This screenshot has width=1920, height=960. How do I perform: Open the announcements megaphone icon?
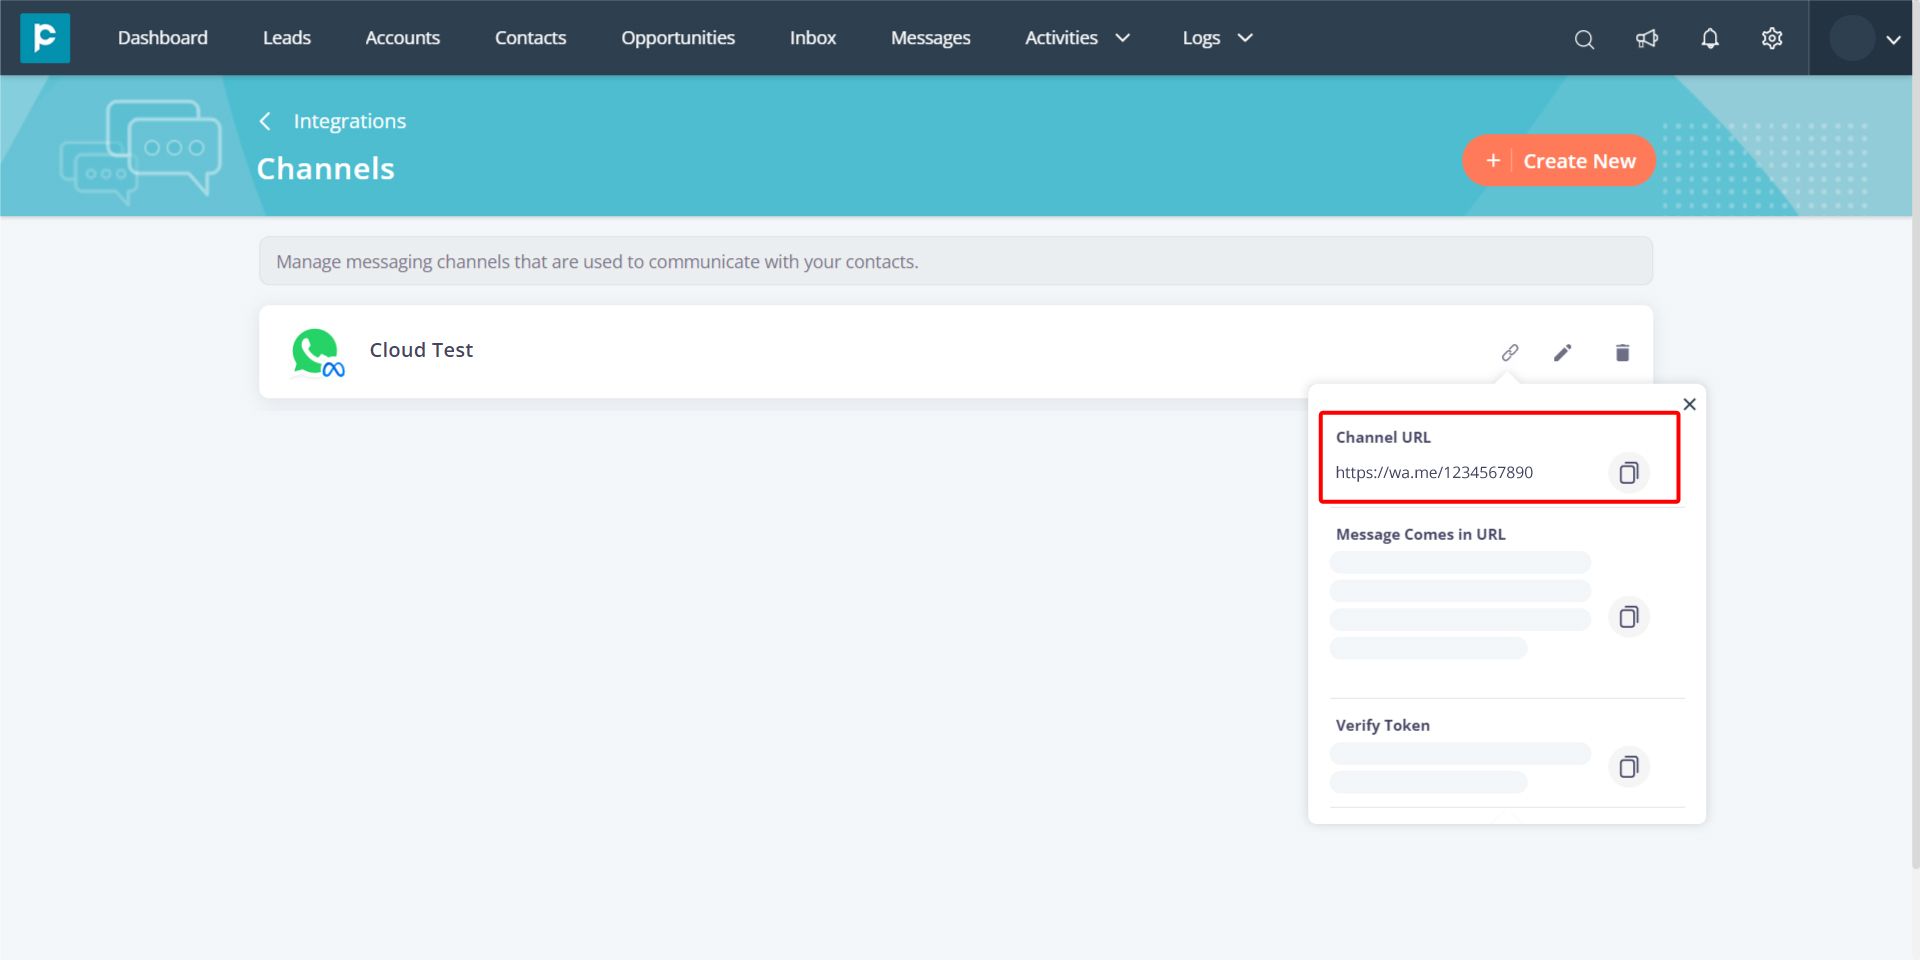click(1647, 39)
